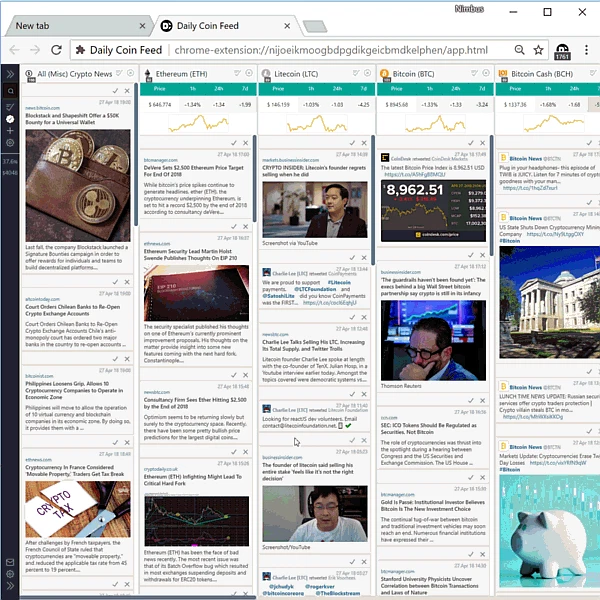Image resolution: width=600 pixels, height=600 pixels.
Task: Click the 7d header in the Bitcoin ticker
Action: [482, 89]
